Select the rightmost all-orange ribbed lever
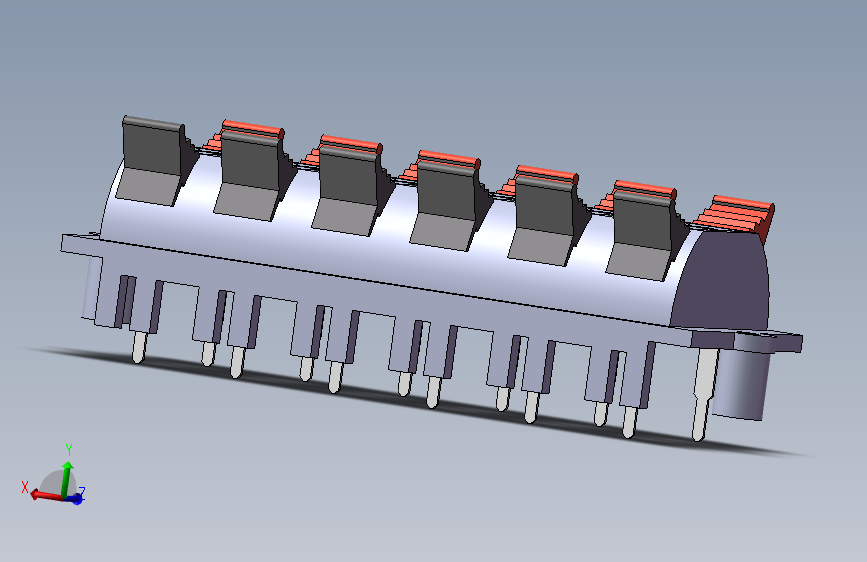The image size is (867, 562). coord(735,216)
